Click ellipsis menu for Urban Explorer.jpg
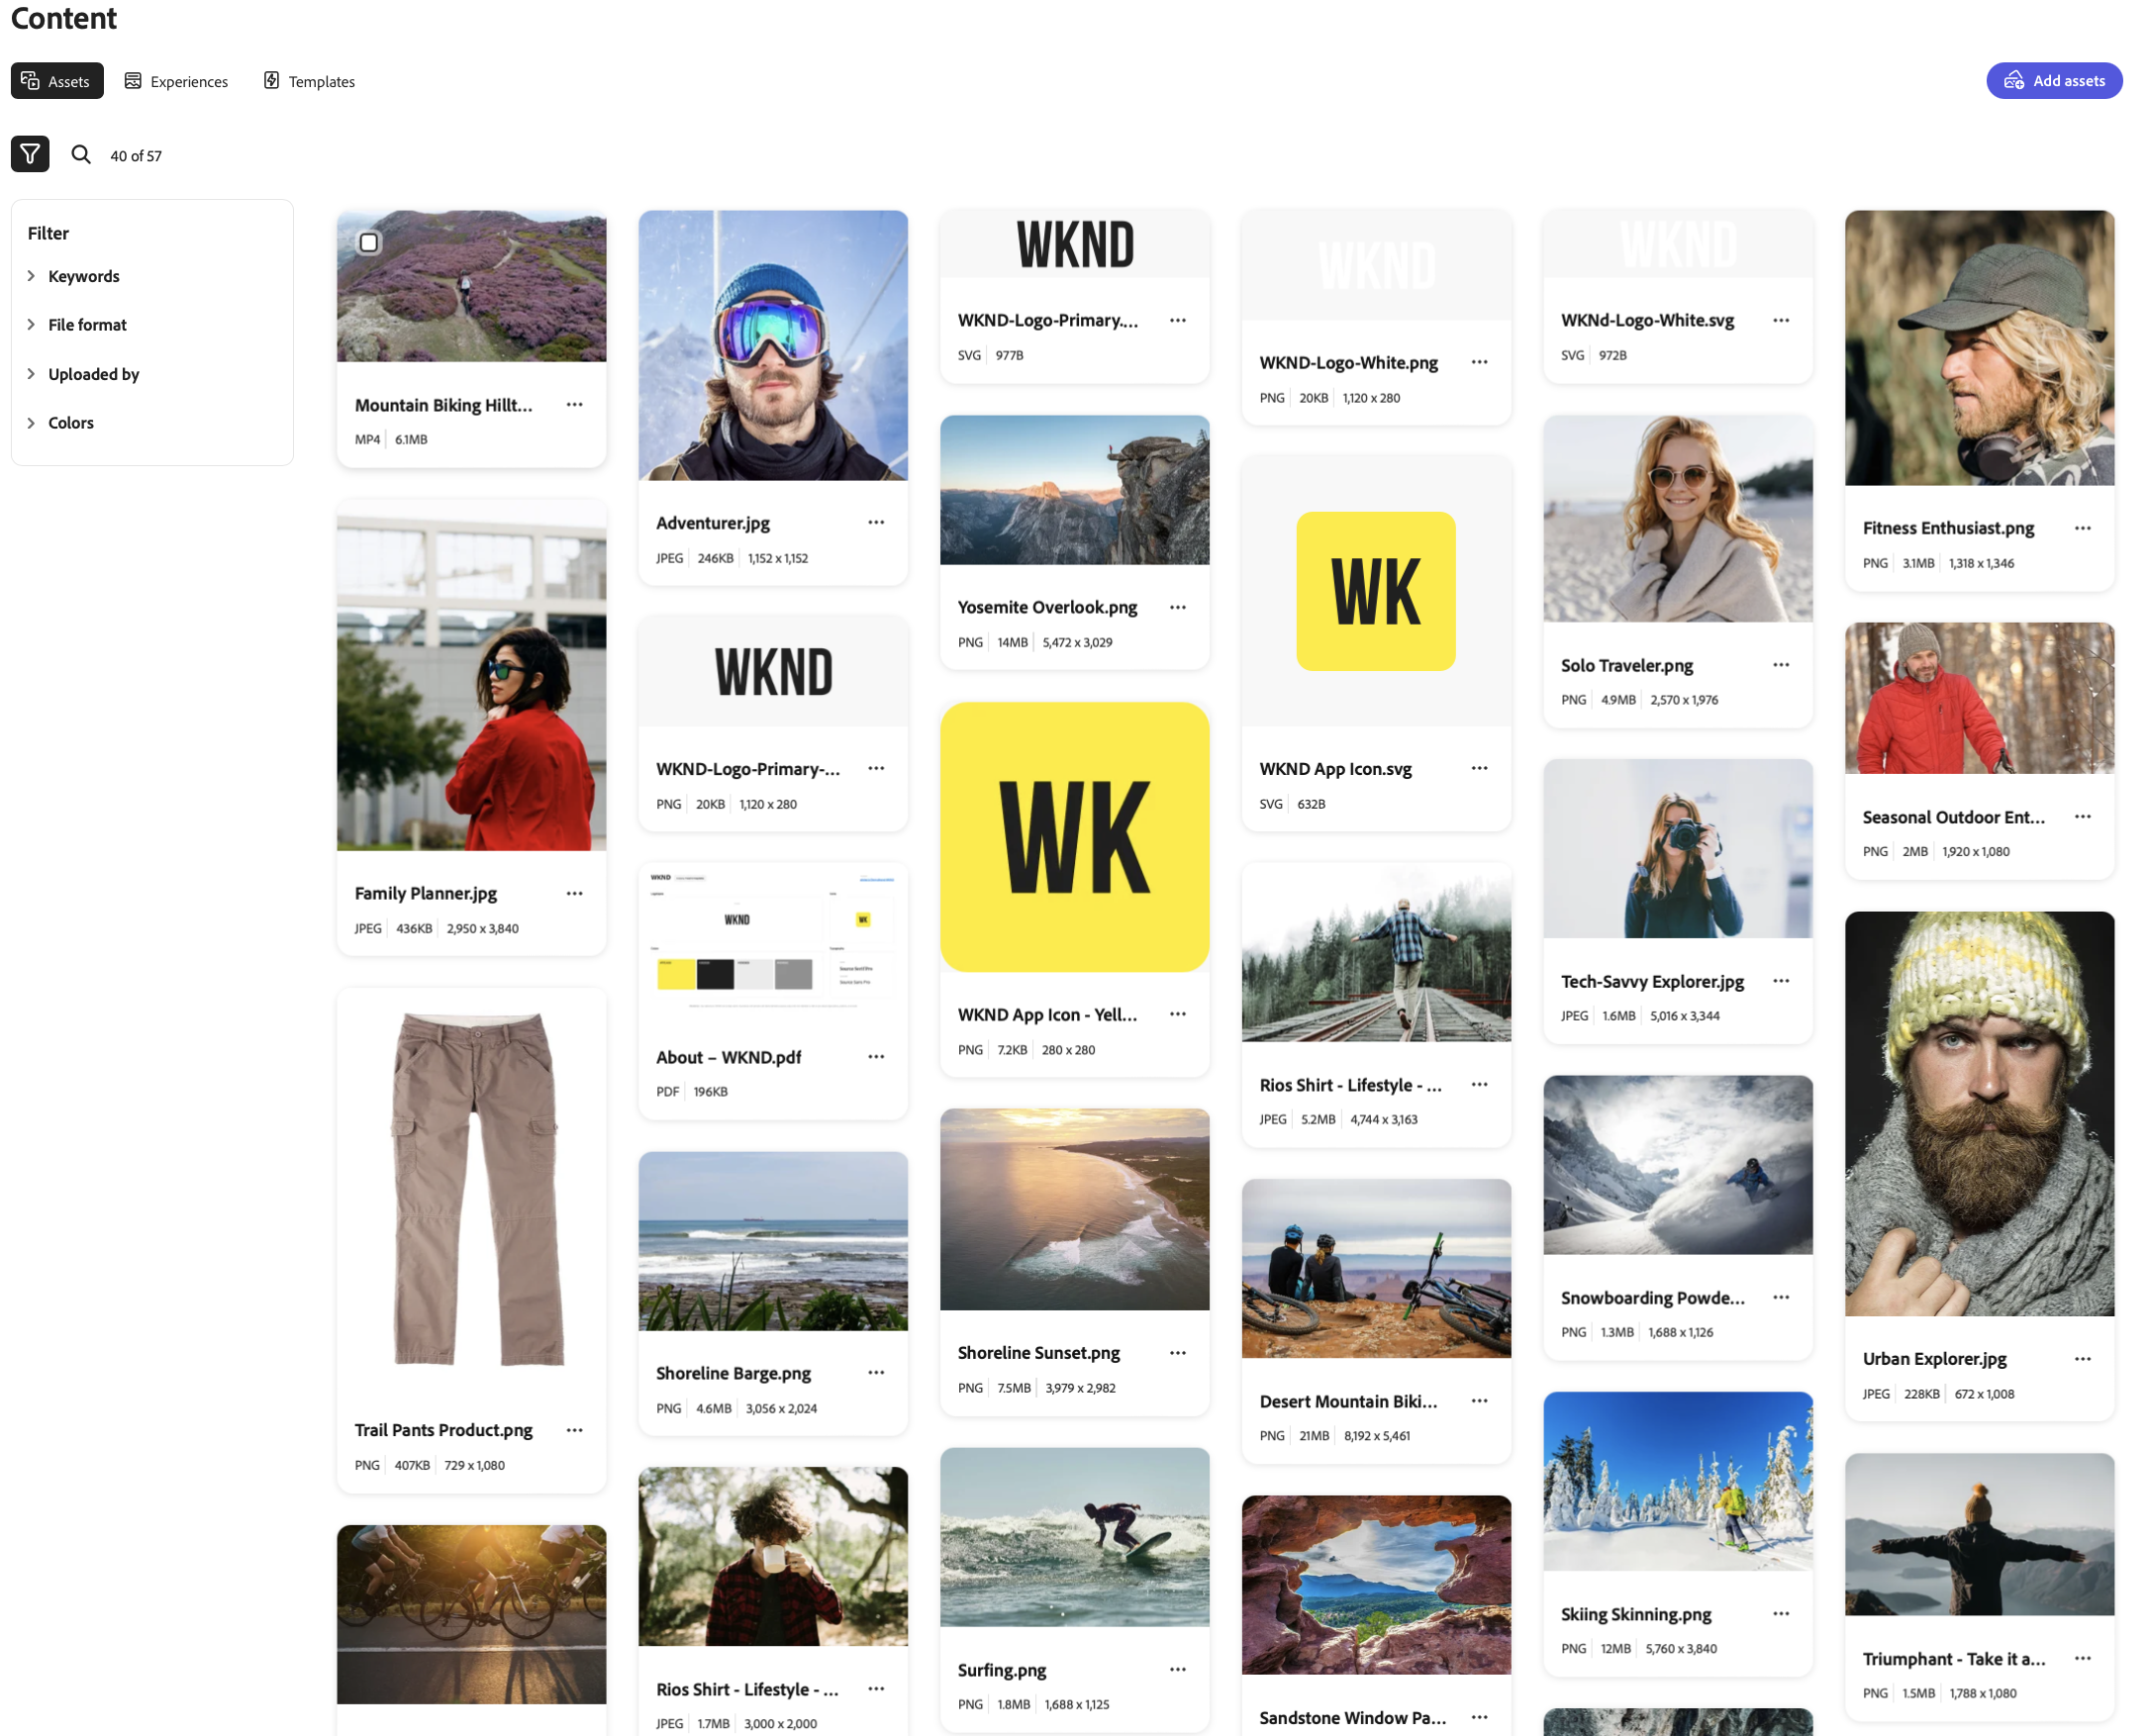Screen dimensions: 2149x1736 2082,1359
